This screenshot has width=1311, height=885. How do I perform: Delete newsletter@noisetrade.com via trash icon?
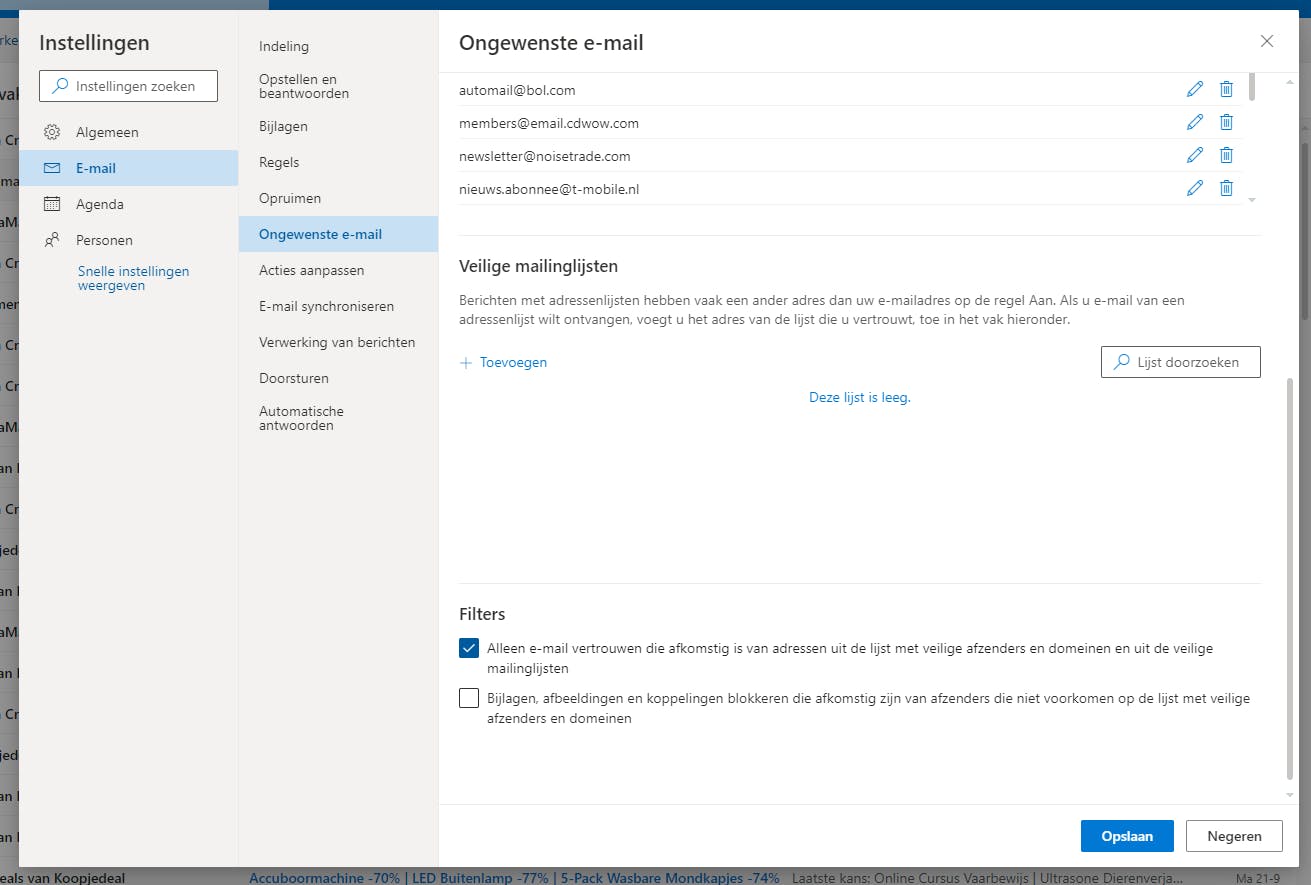[x=1227, y=155]
